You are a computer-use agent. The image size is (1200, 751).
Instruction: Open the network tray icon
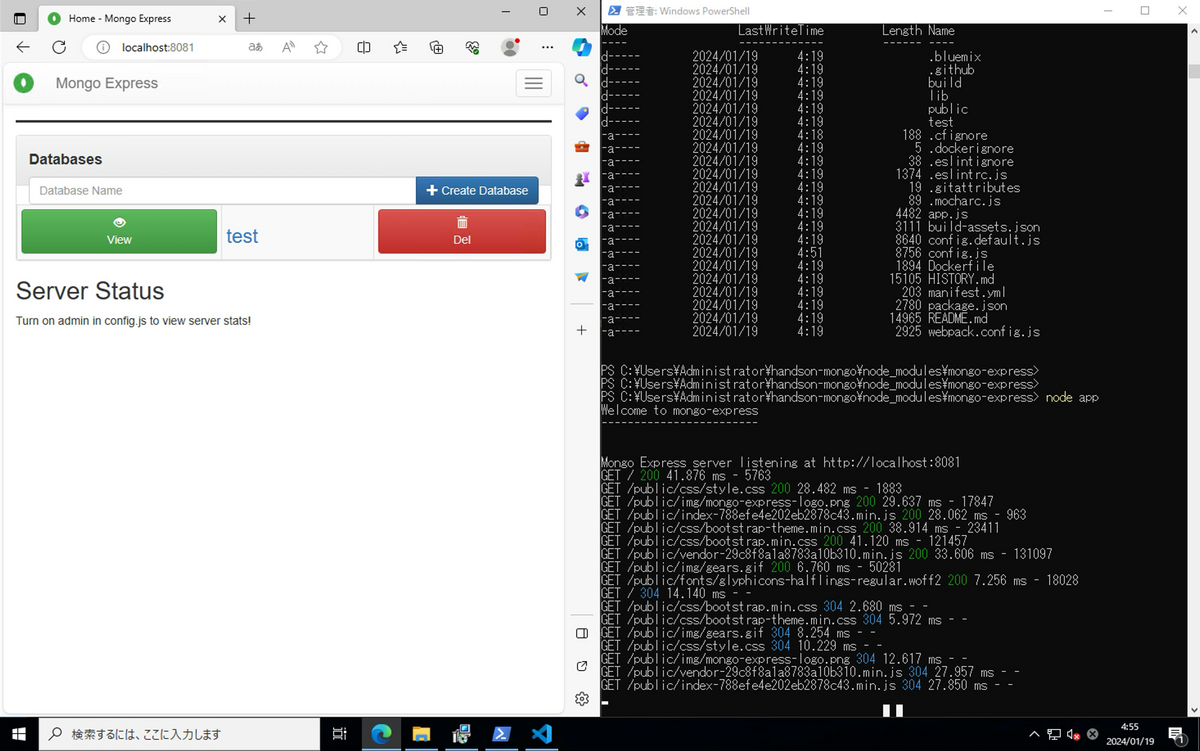click(1054, 734)
